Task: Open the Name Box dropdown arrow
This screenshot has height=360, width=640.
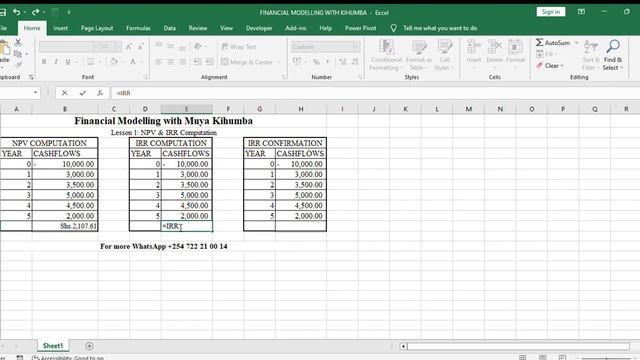Action: (x=35, y=93)
